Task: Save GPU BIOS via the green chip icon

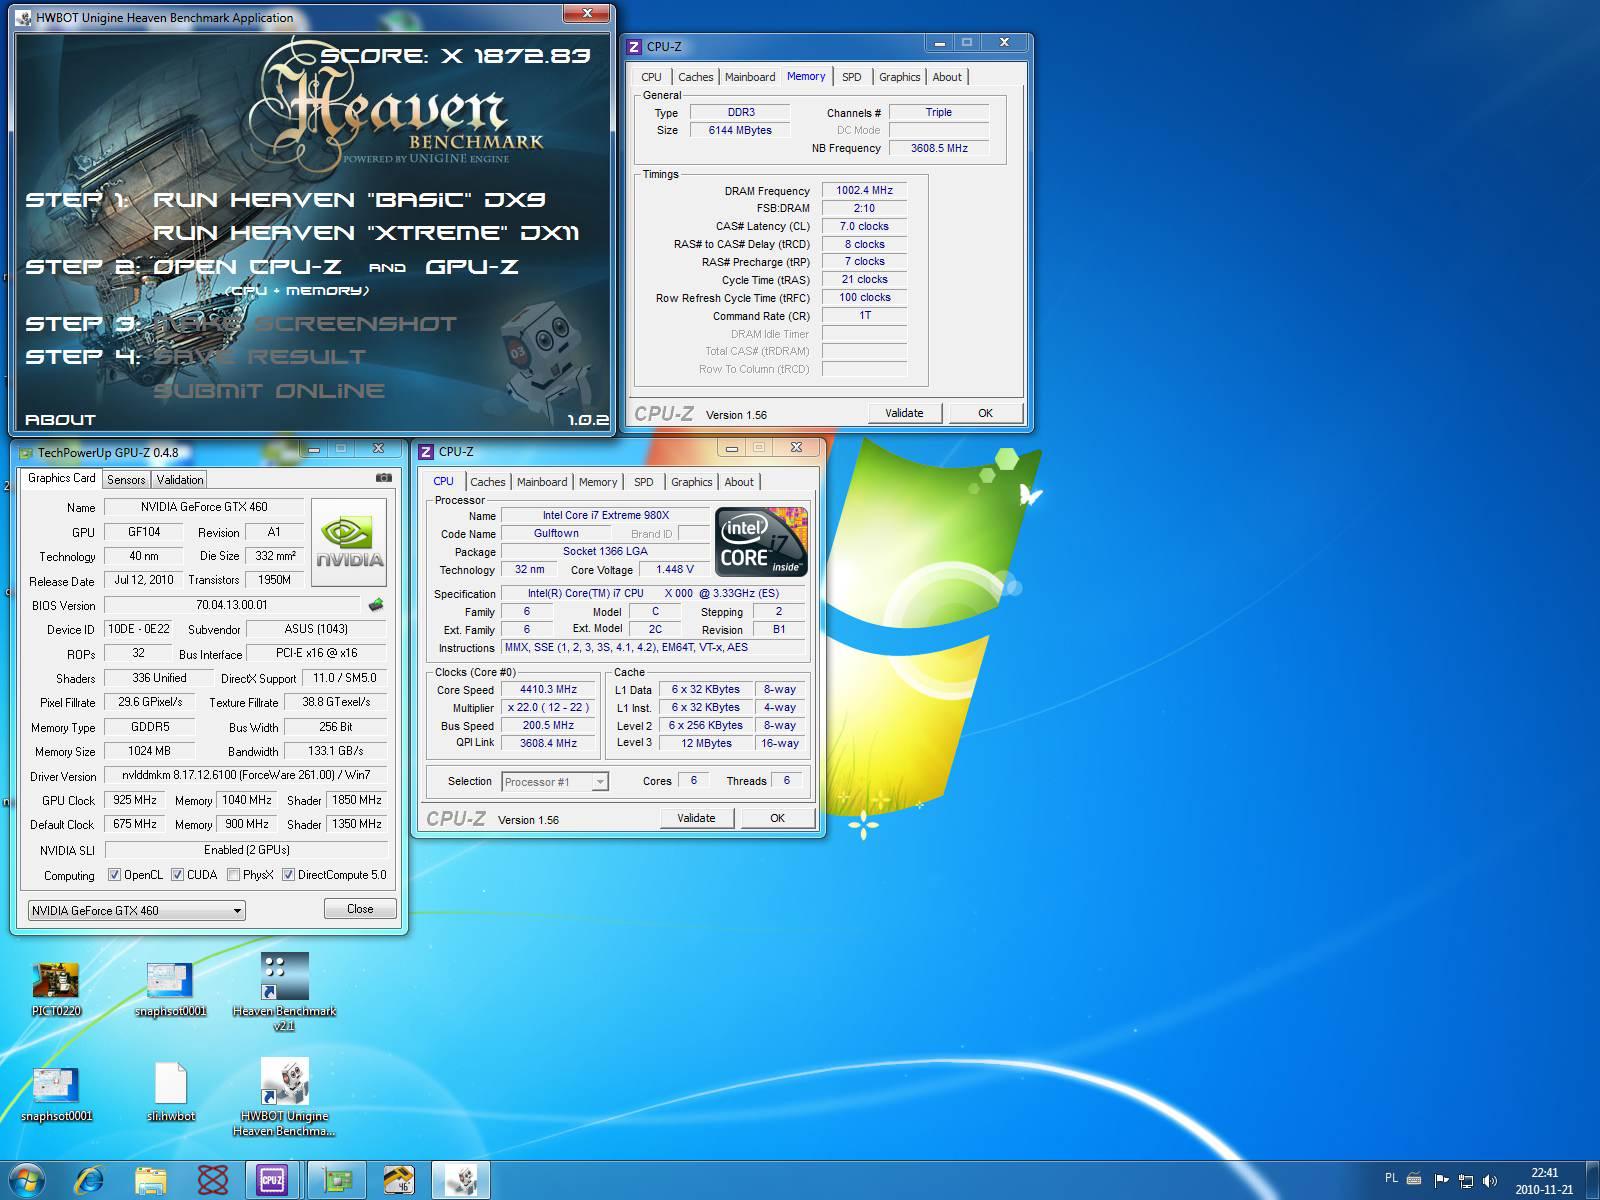Action: (376, 605)
